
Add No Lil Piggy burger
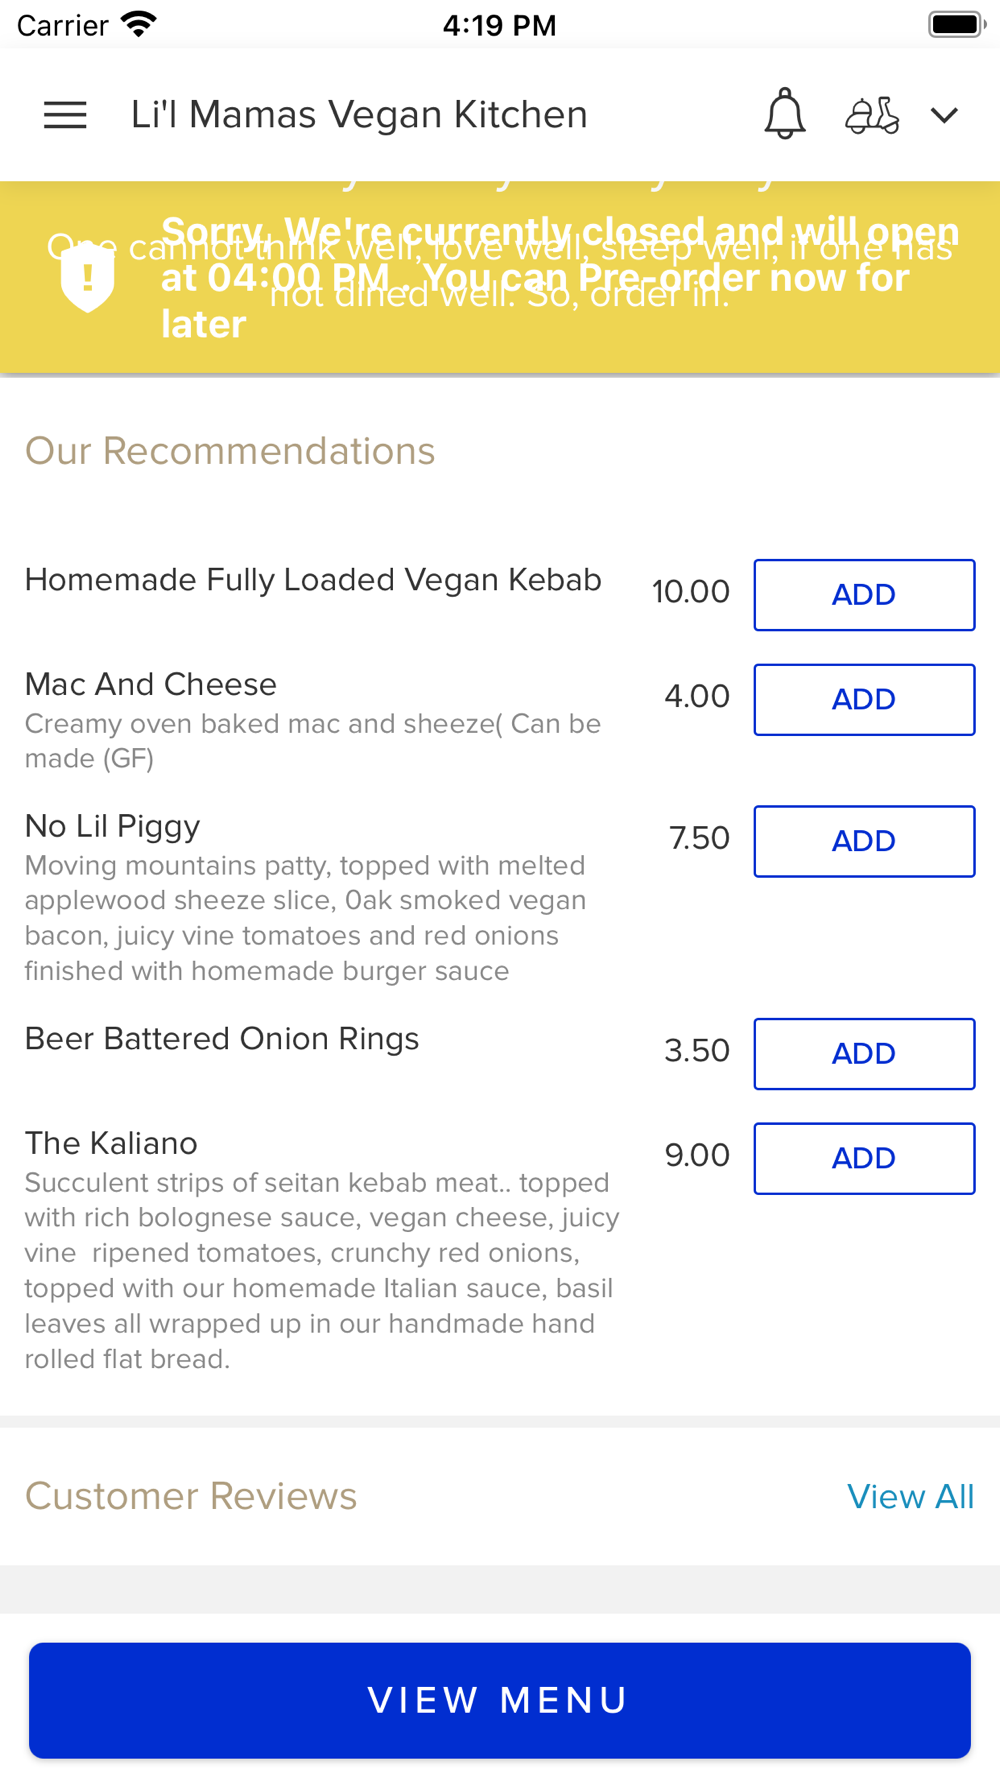pyautogui.click(x=864, y=841)
